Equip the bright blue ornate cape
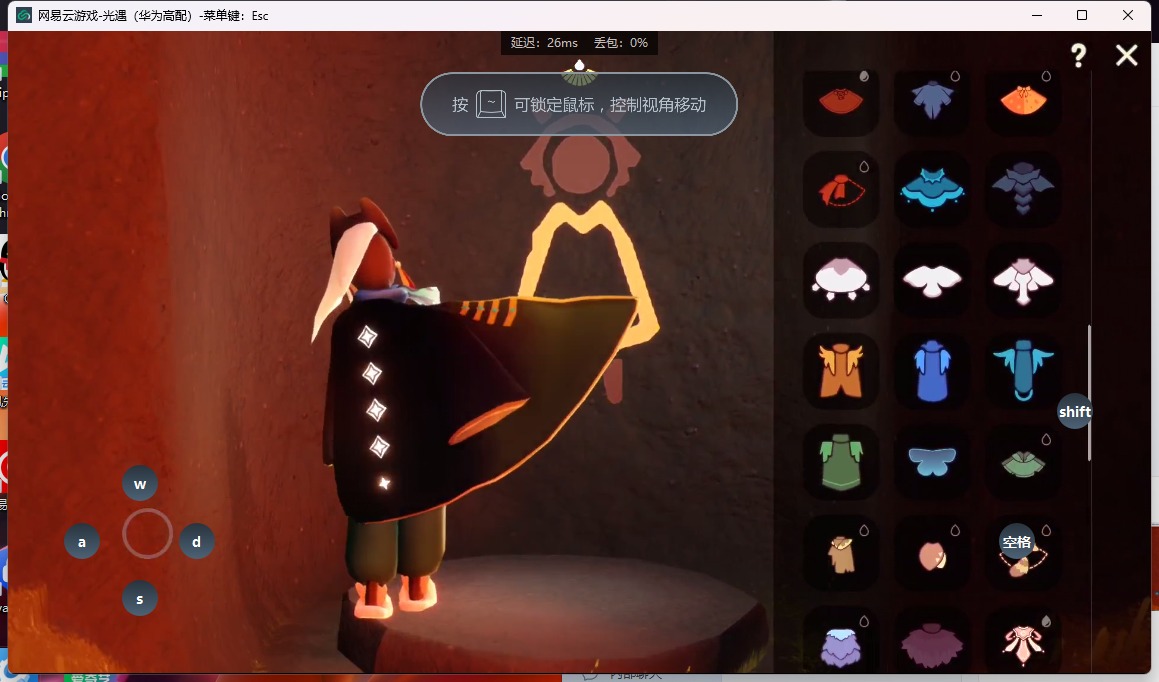The height and width of the screenshot is (682, 1159). click(x=932, y=190)
